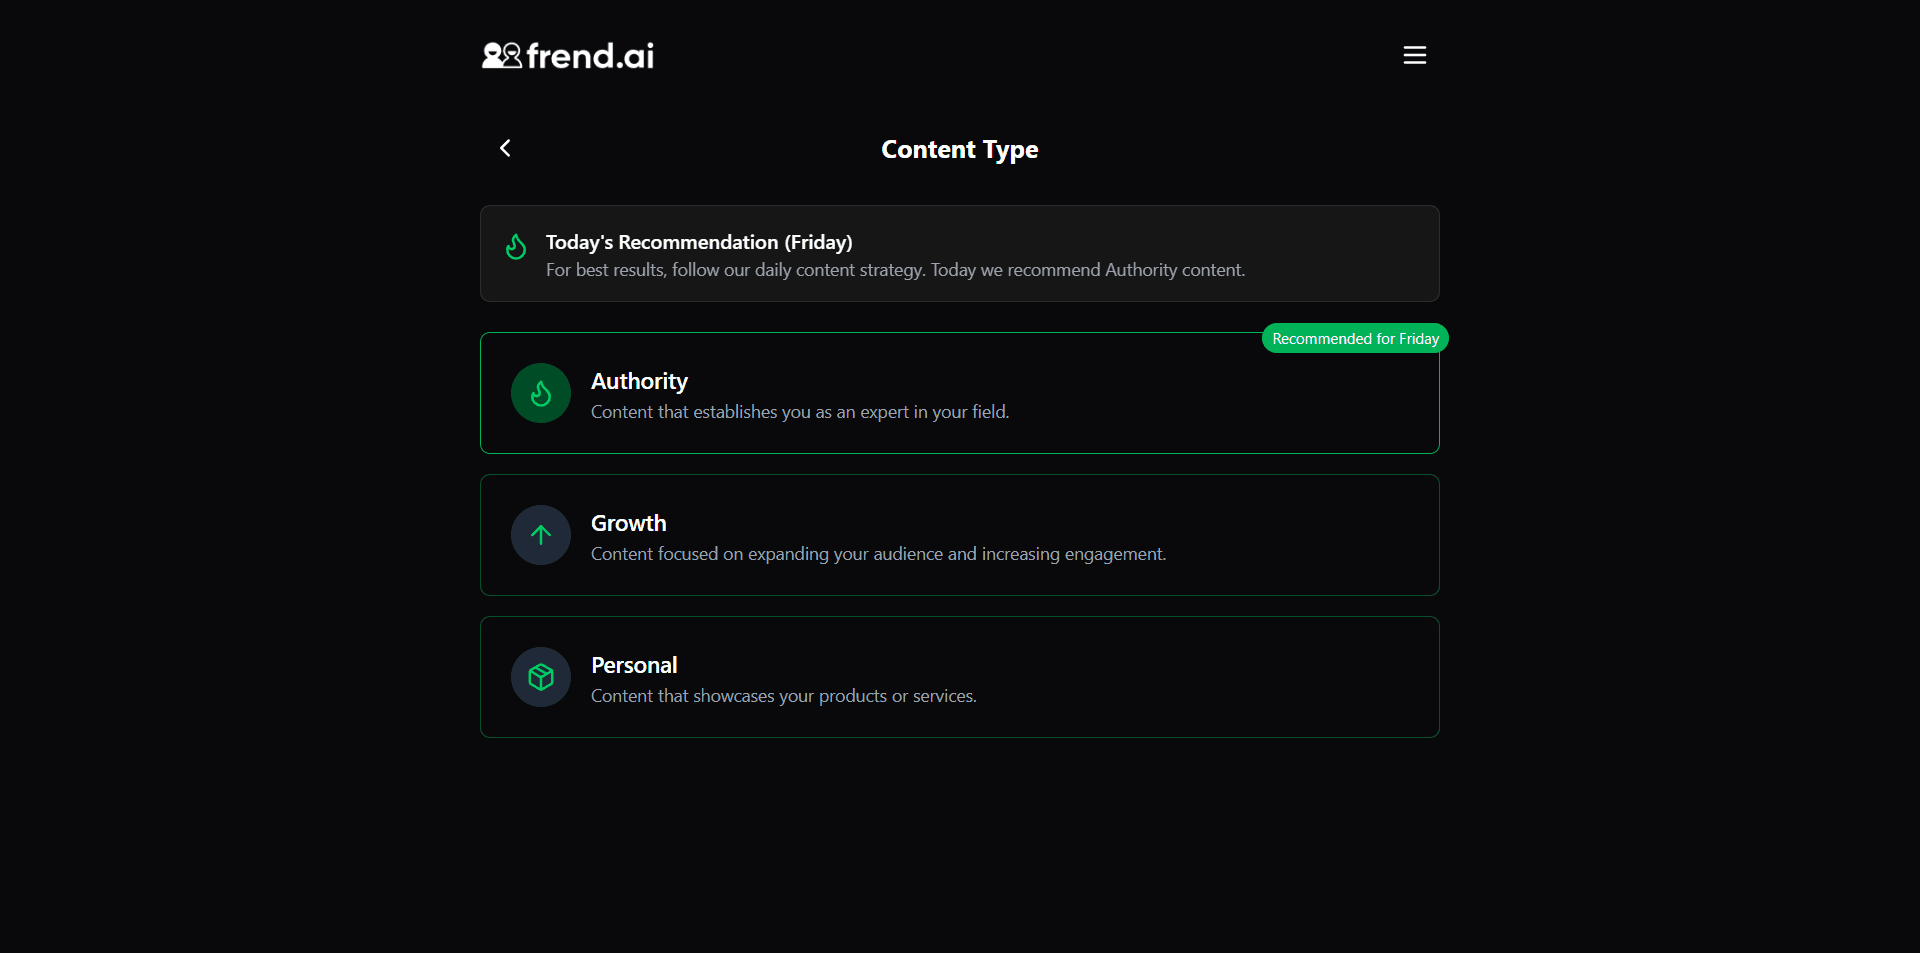Click the package icon on the Personal card
Image resolution: width=1920 pixels, height=953 pixels.
click(x=539, y=677)
